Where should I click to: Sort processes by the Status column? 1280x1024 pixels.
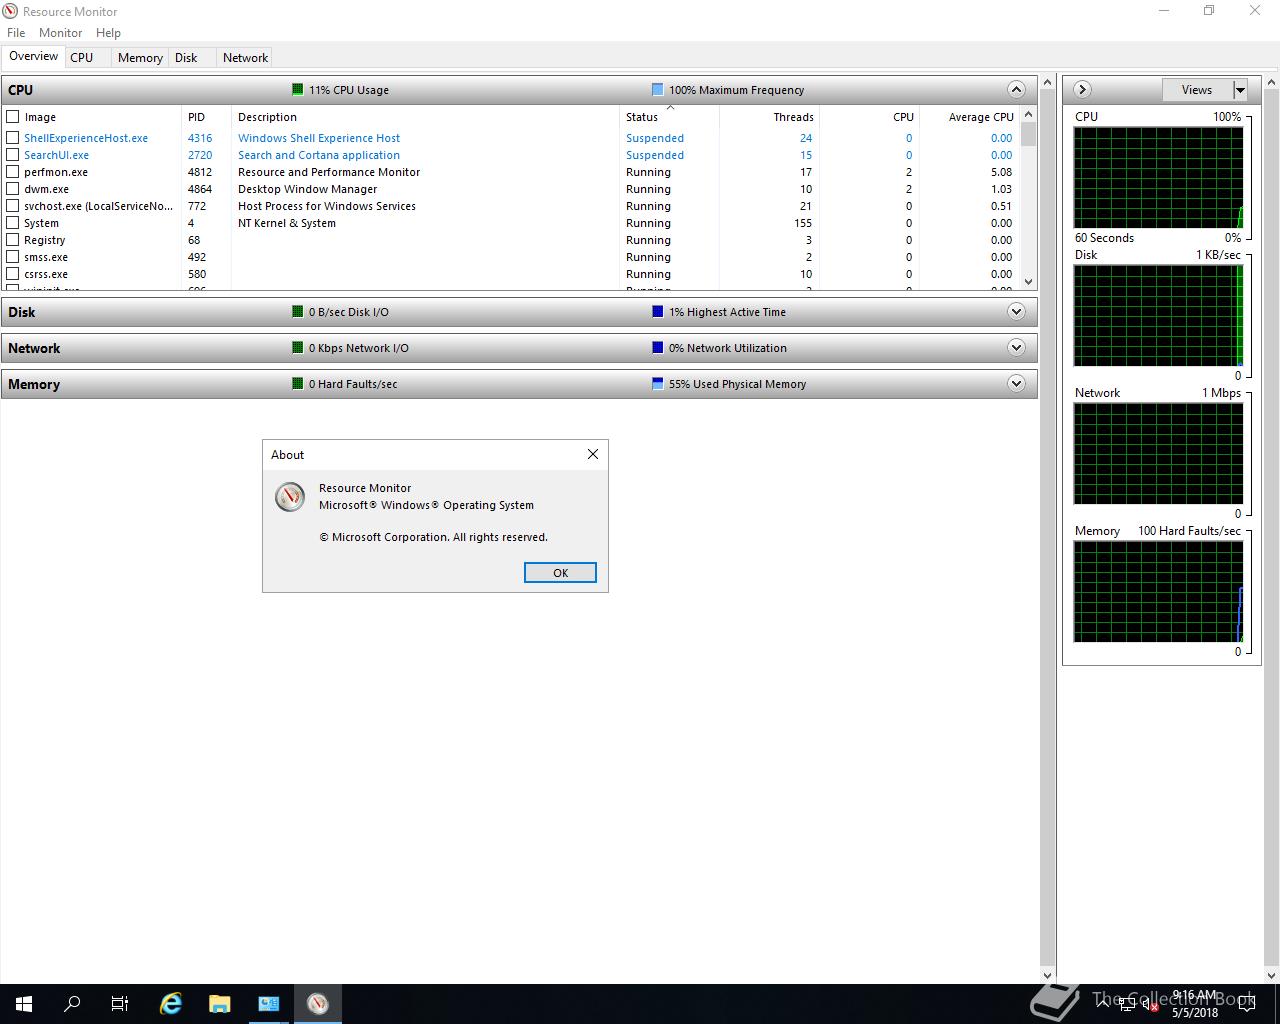coord(669,117)
